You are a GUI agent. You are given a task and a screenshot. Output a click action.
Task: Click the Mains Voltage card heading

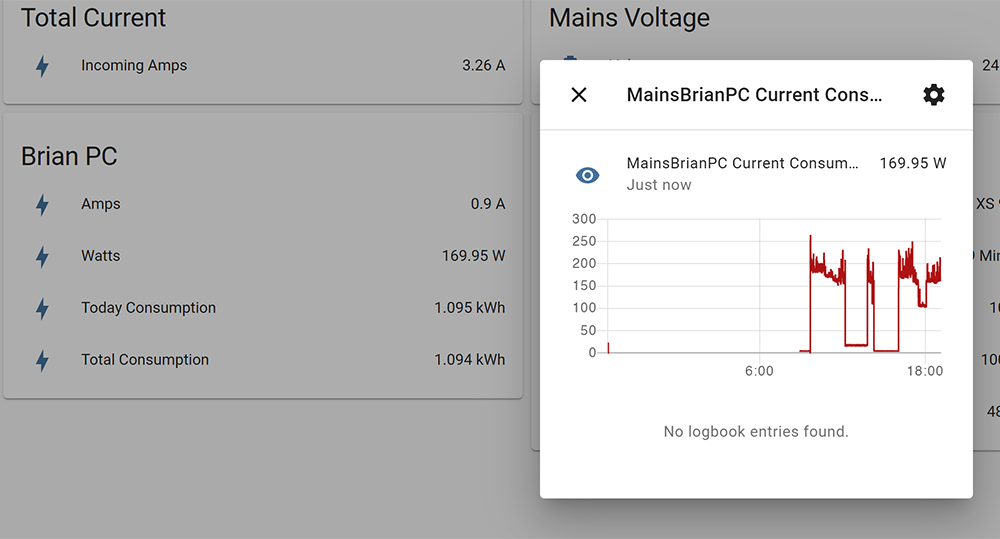629,18
